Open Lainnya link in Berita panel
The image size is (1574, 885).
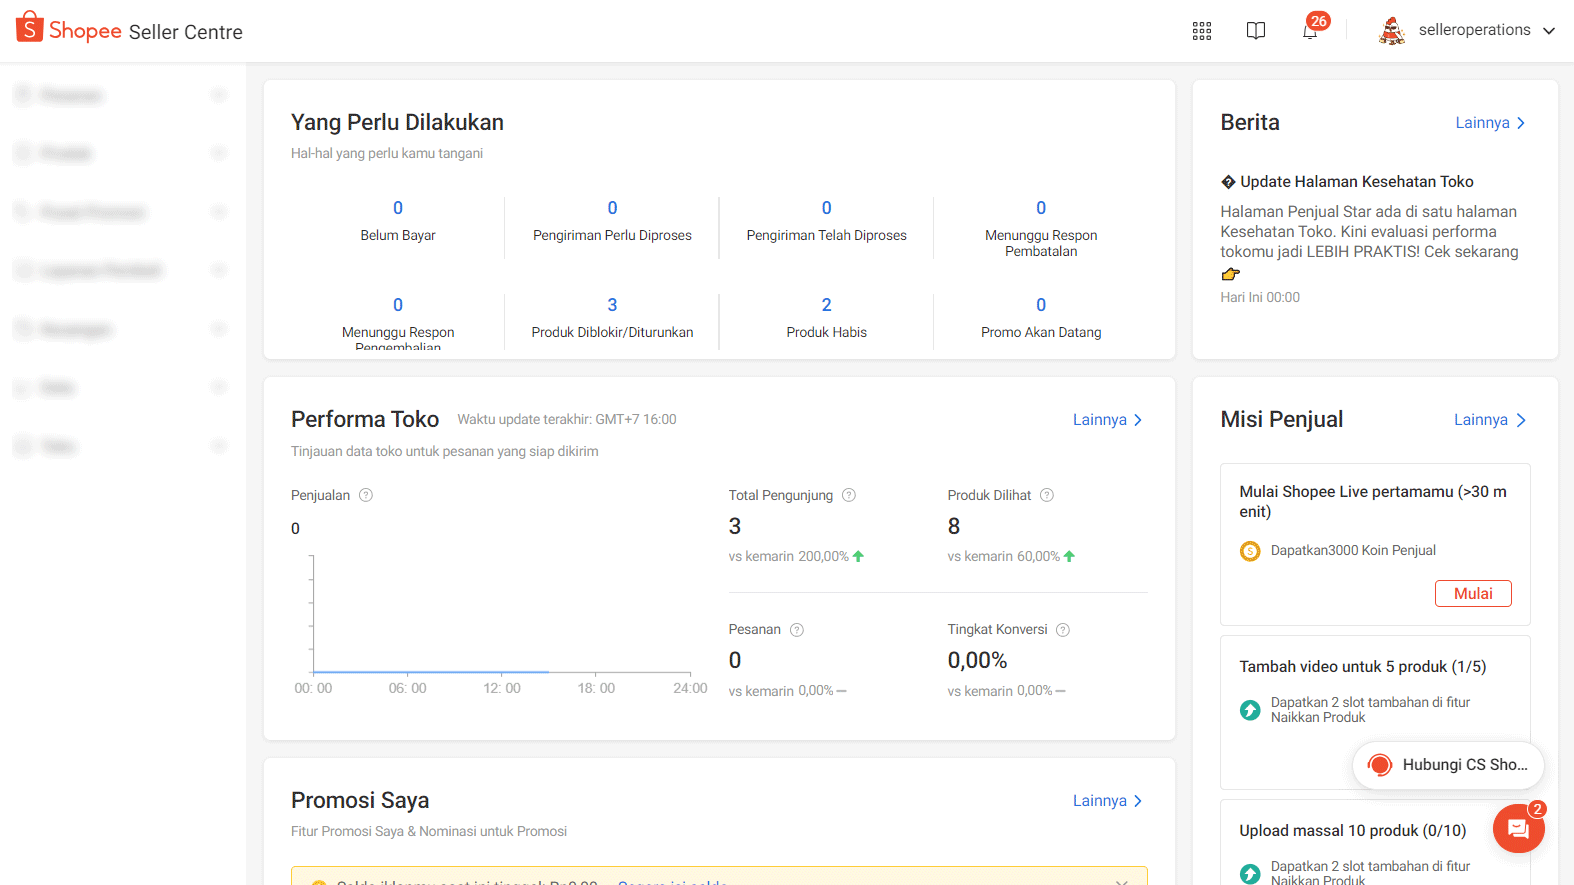tap(1490, 123)
